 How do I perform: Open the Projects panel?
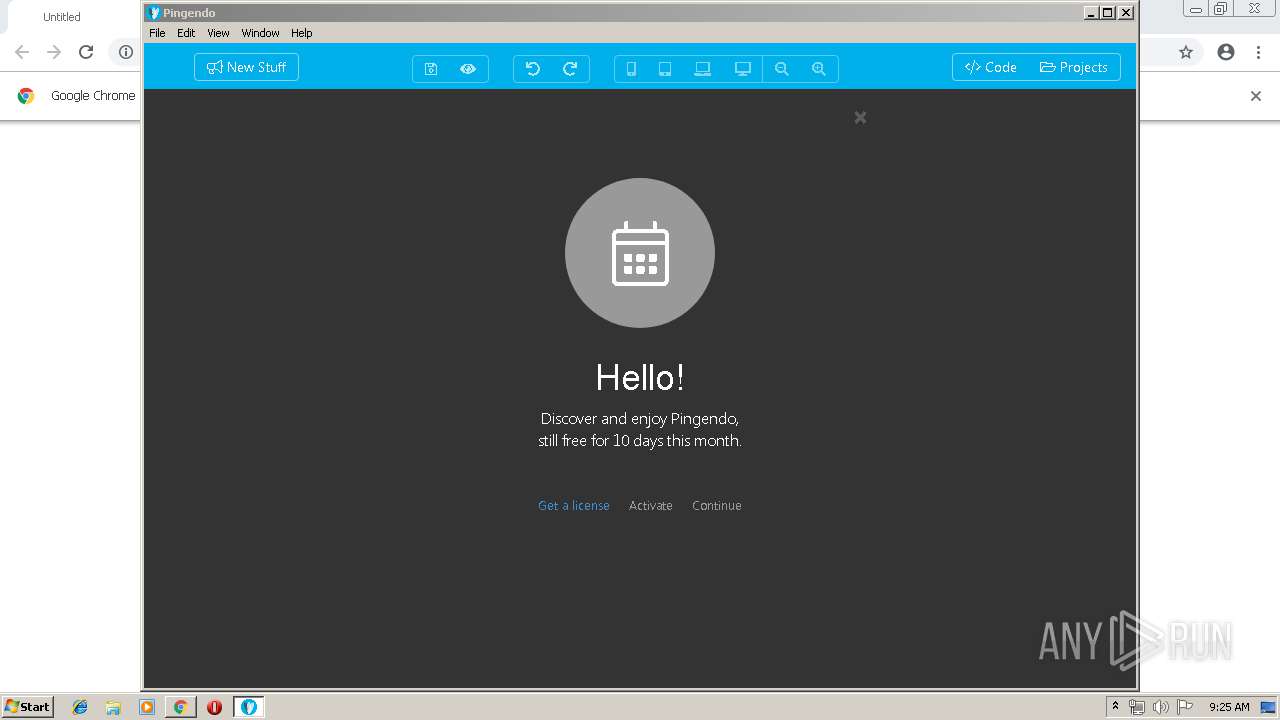point(1074,67)
